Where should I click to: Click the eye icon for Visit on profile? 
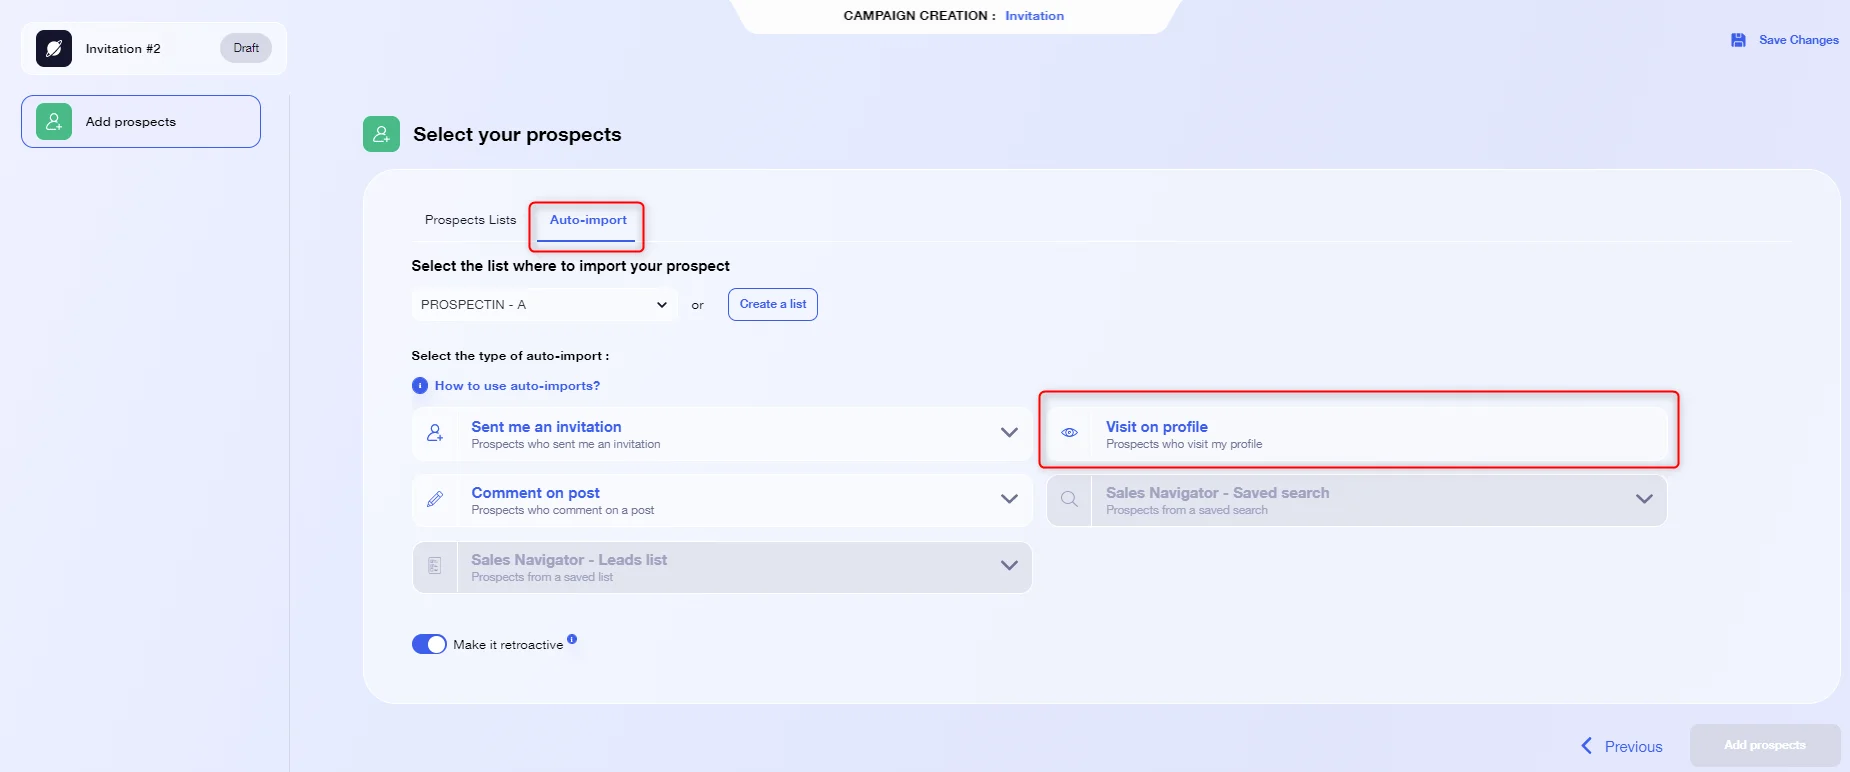pos(1069,433)
